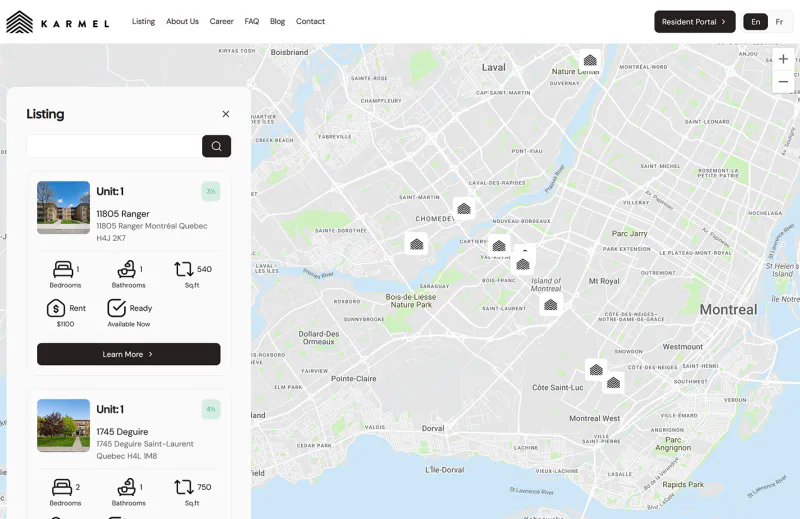
Task: Open the 1745 Deguire building photo
Action: [63, 425]
